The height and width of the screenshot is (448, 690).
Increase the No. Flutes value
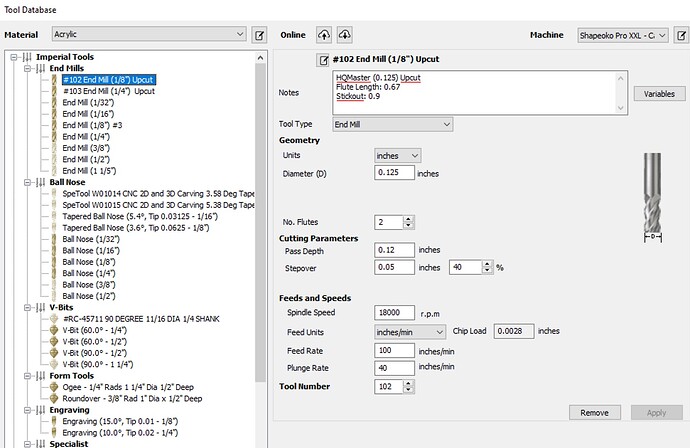[x=408, y=219]
